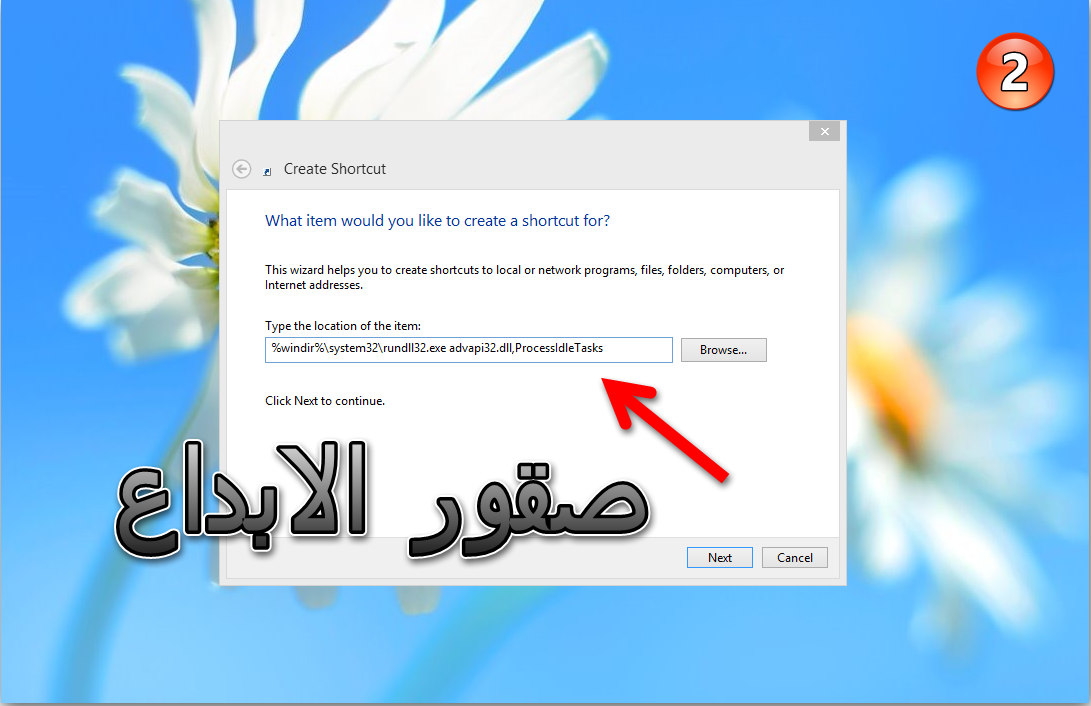Continue with the Next button
Image resolution: width=1091 pixels, height=706 pixels.
tap(719, 557)
